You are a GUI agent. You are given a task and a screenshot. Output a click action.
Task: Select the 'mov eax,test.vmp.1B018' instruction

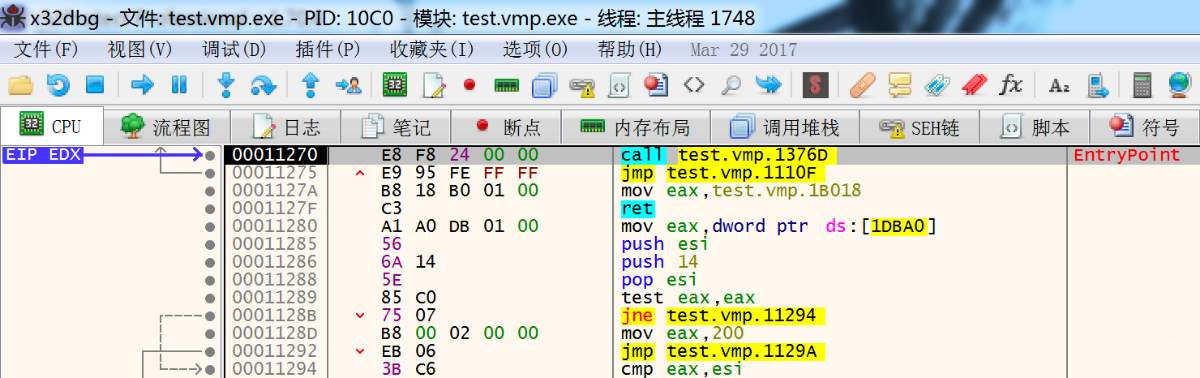[741, 191]
